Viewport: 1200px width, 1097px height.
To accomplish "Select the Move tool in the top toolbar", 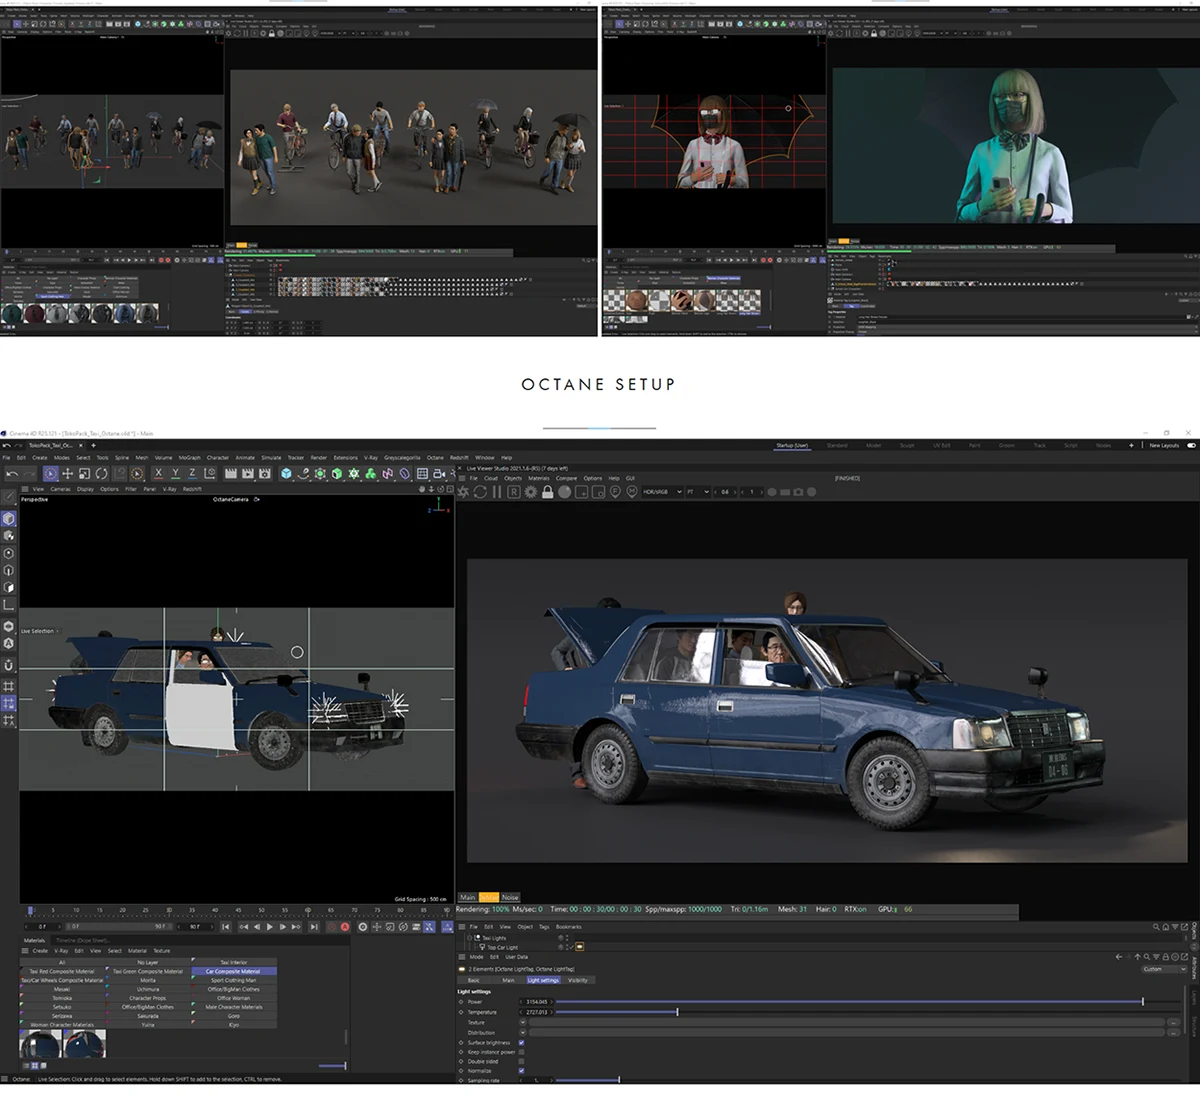I will pyautogui.click(x=67, y=474).
